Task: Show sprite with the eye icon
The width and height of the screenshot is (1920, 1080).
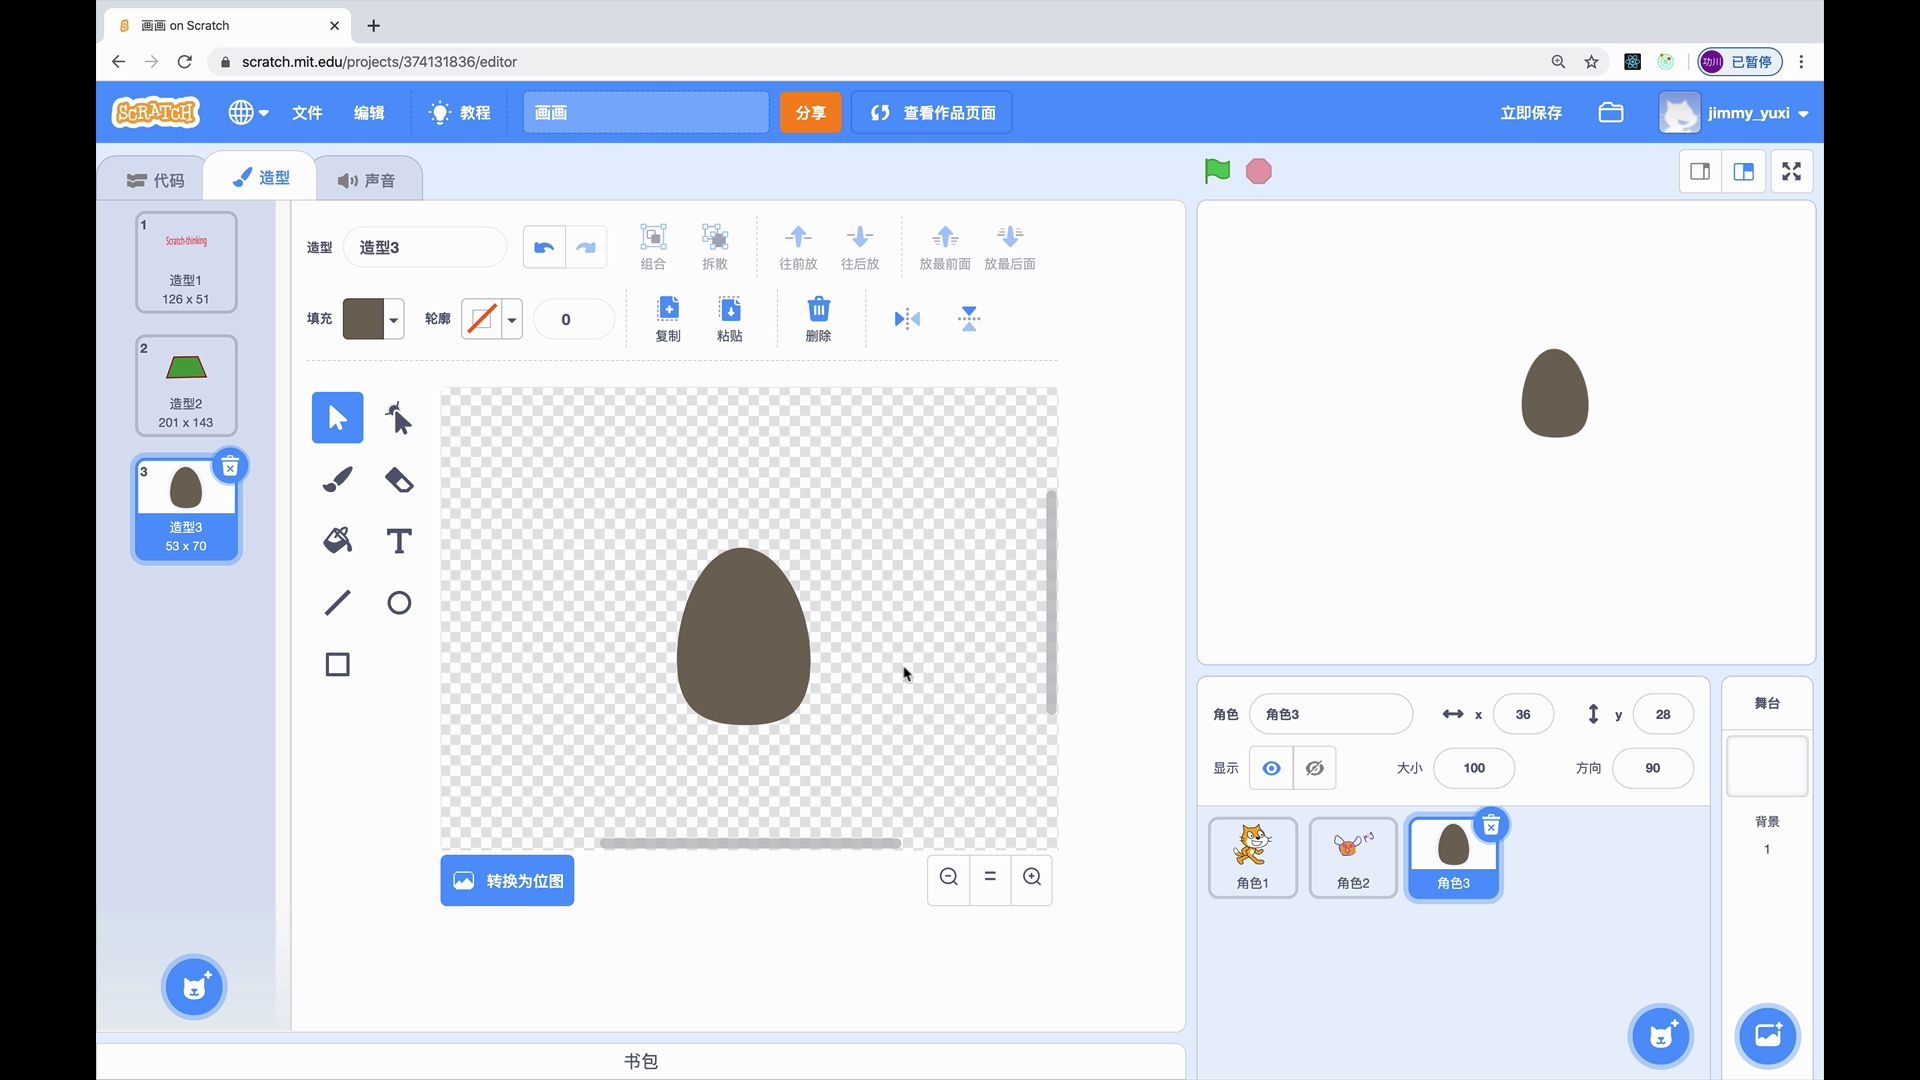Action: (1271, 768)
